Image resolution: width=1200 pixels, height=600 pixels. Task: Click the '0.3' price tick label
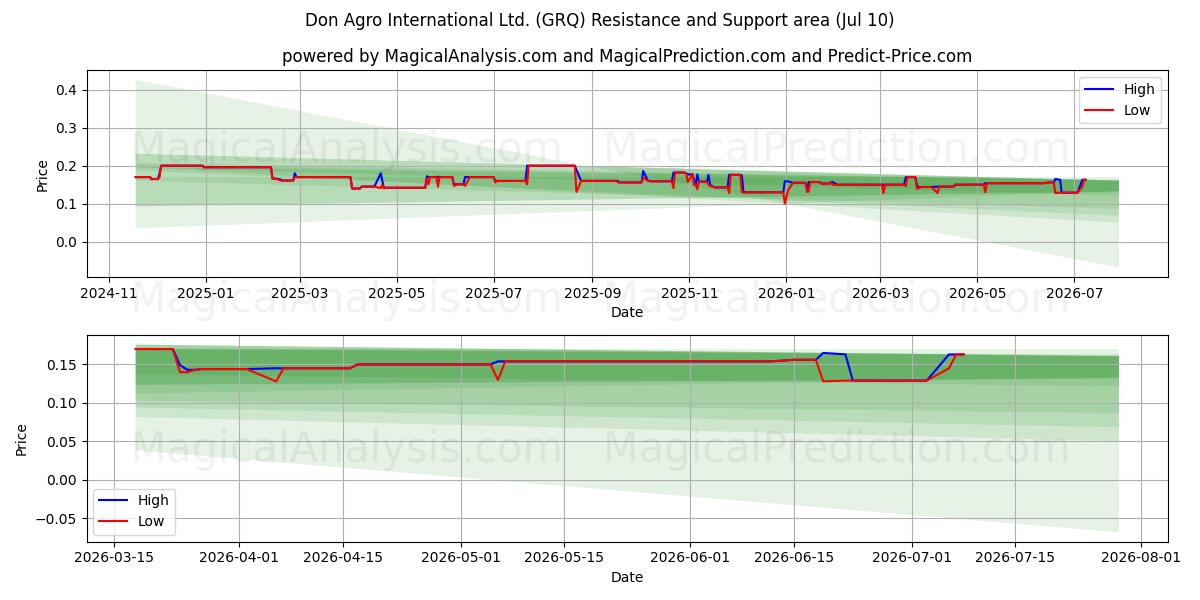pos(67,128)
